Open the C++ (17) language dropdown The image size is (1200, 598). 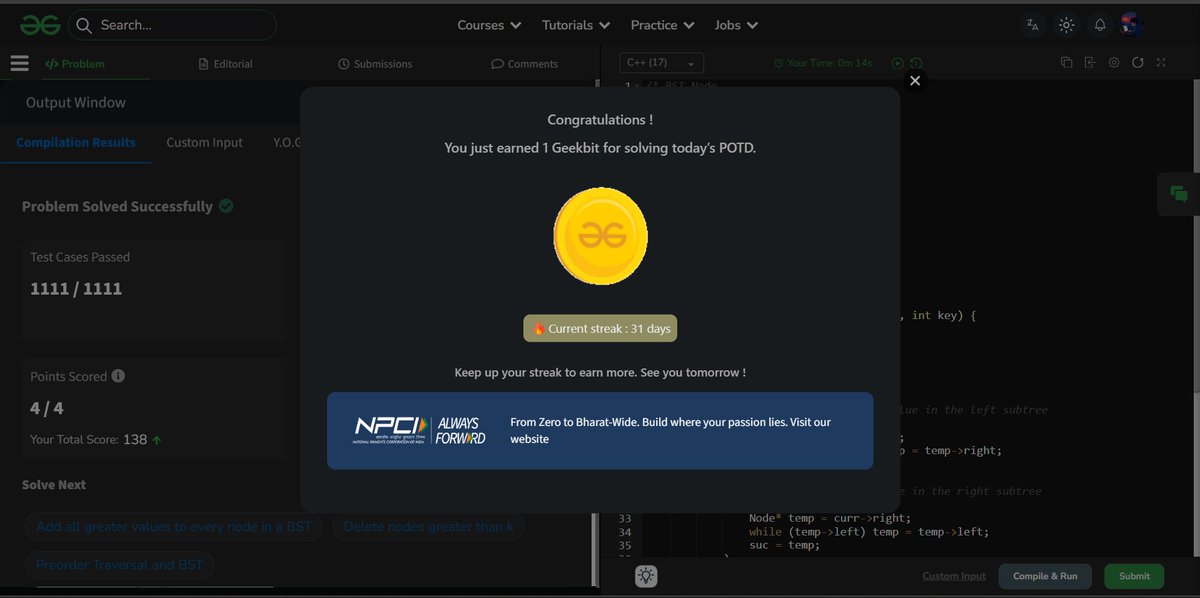click(x=661, y=63)
